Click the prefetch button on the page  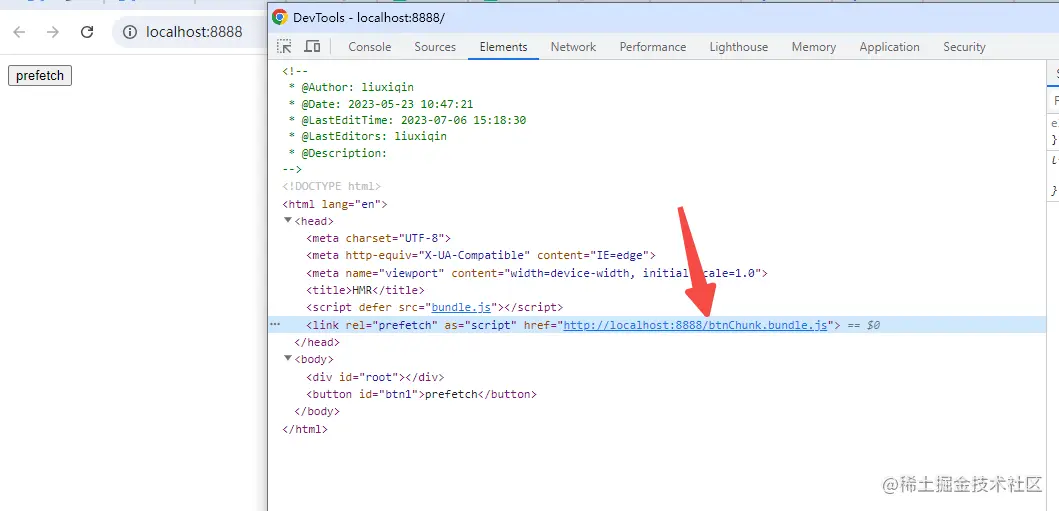(x=40, y=76)
